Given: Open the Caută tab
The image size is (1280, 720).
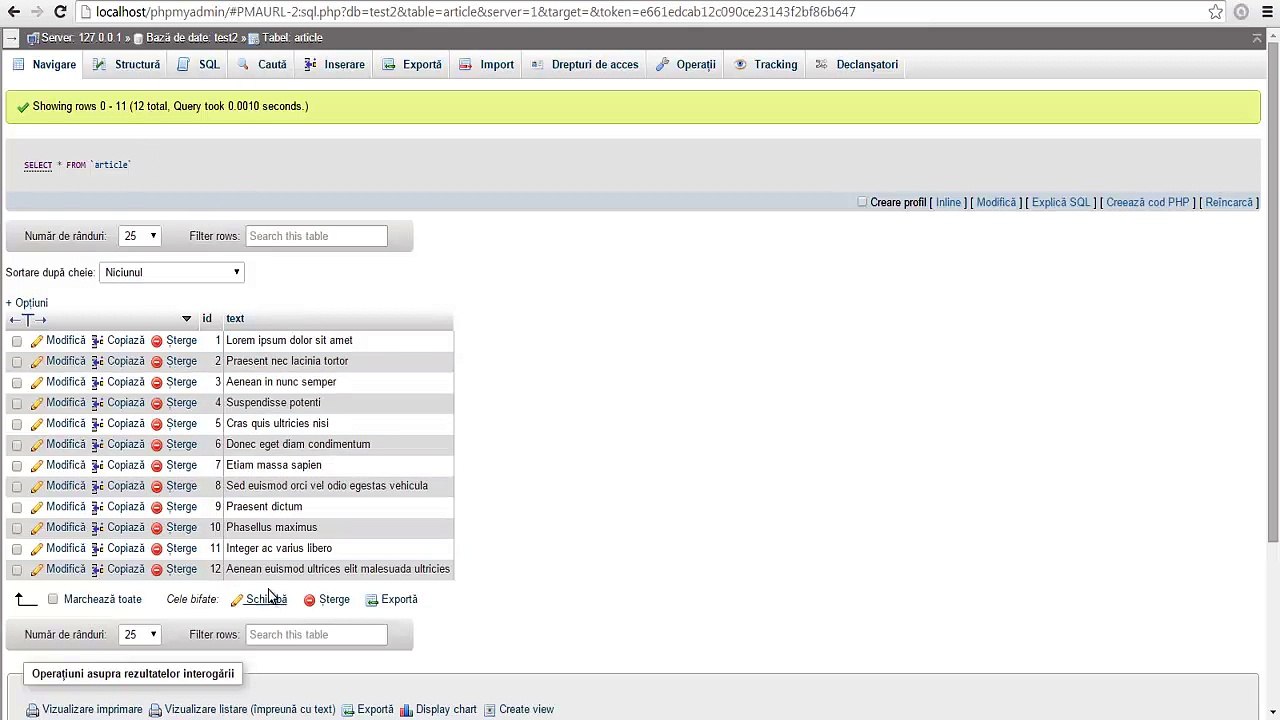Looking at the screenshot, I should point(262,64).
